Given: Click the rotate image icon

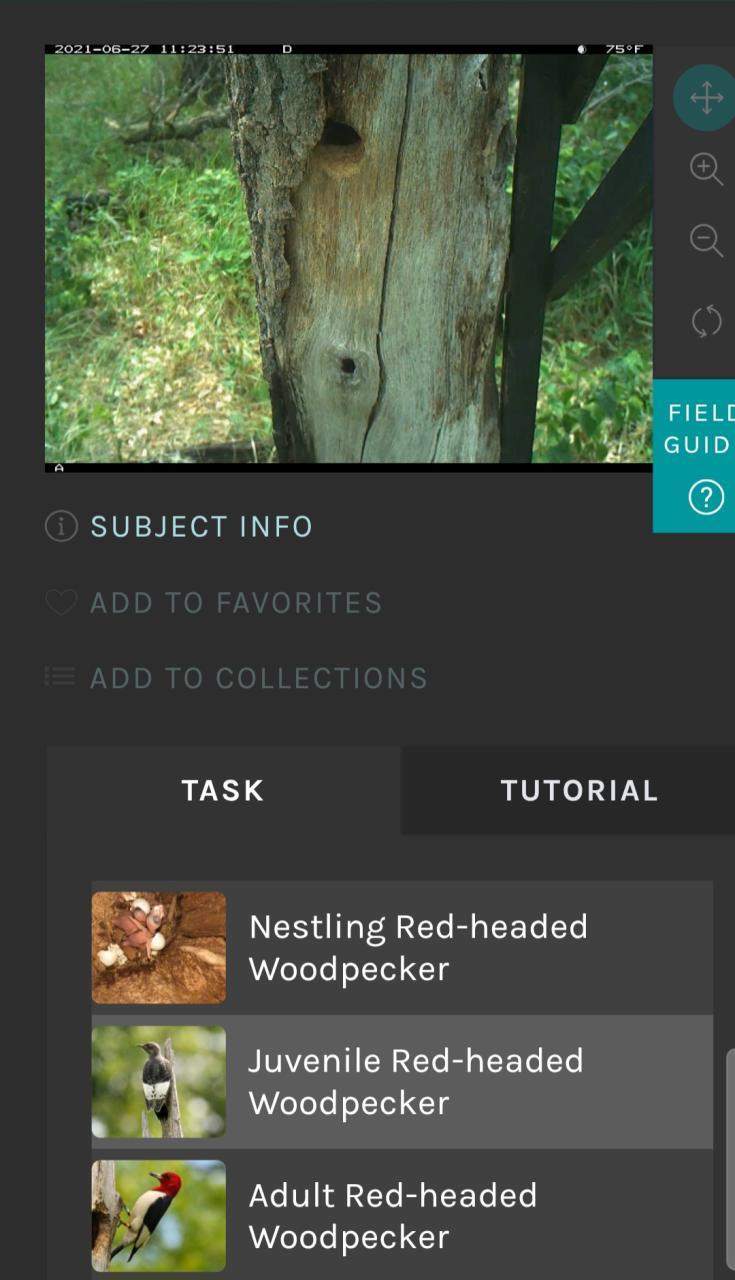Looking at the screenshot, I should 706,322.
